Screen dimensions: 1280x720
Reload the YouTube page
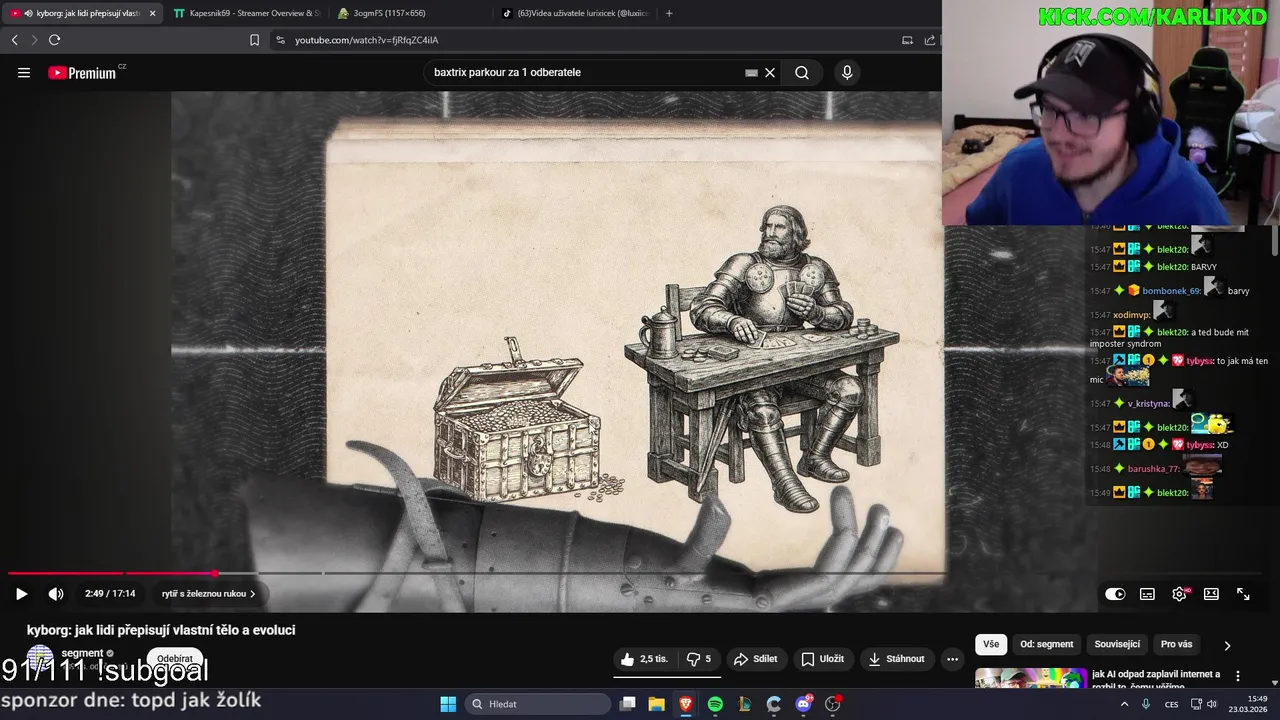(54, 40)
